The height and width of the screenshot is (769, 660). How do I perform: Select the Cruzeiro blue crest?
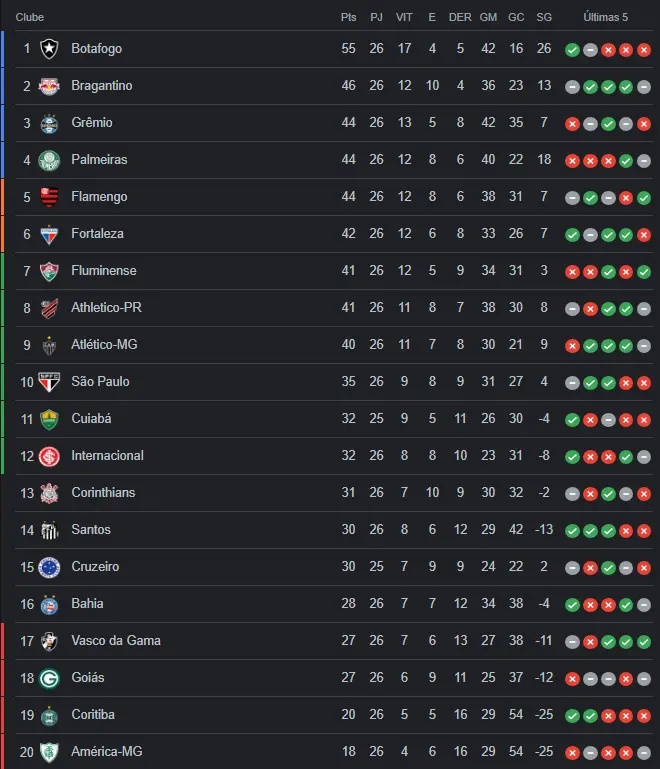coord(49,567)
